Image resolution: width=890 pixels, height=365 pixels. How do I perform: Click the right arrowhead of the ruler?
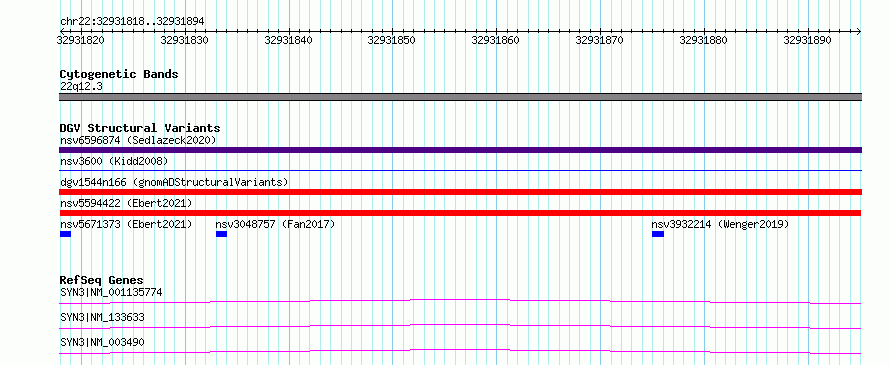(859, 31)
